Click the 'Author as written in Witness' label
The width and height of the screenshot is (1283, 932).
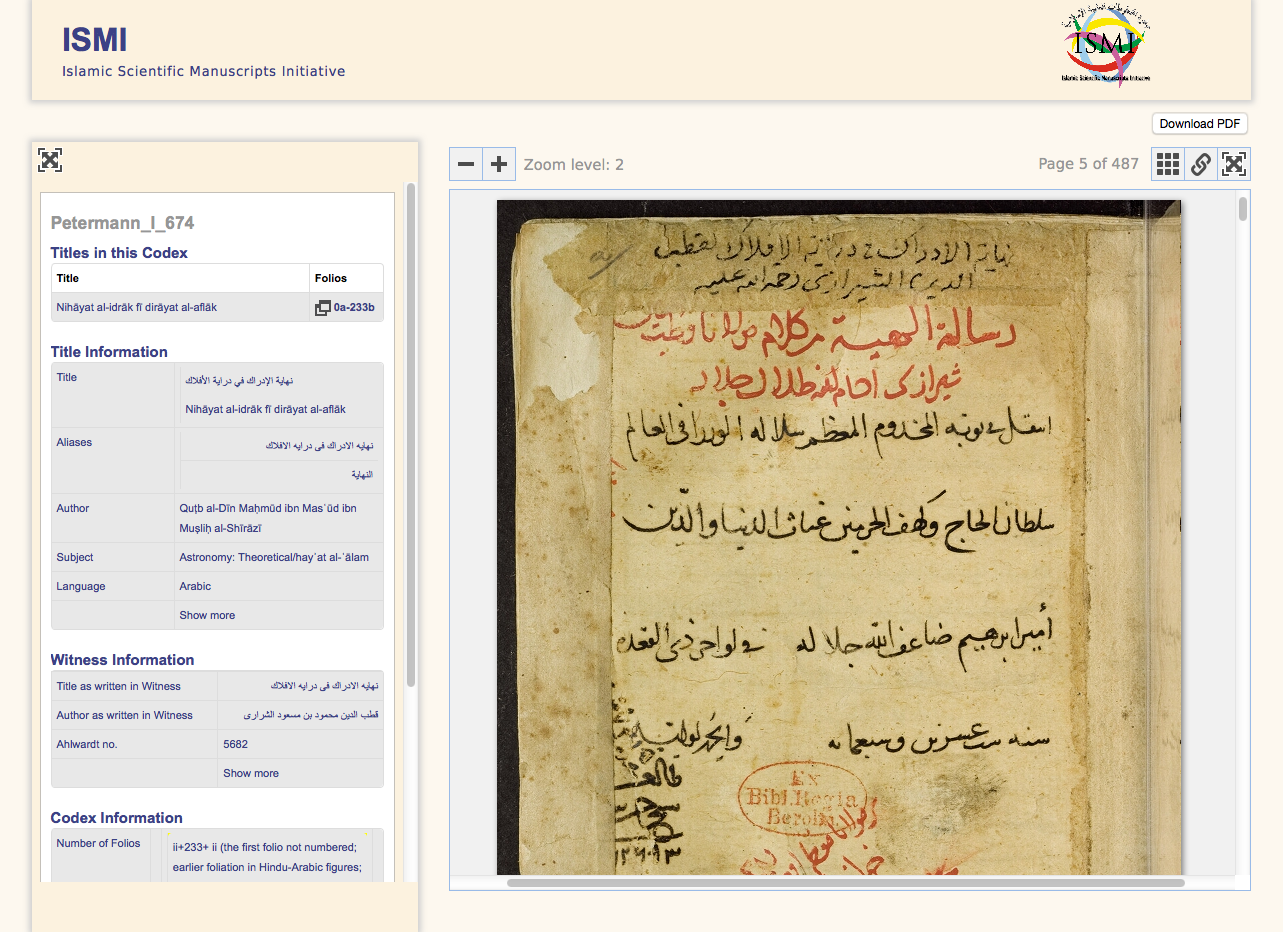pos(125,715)
